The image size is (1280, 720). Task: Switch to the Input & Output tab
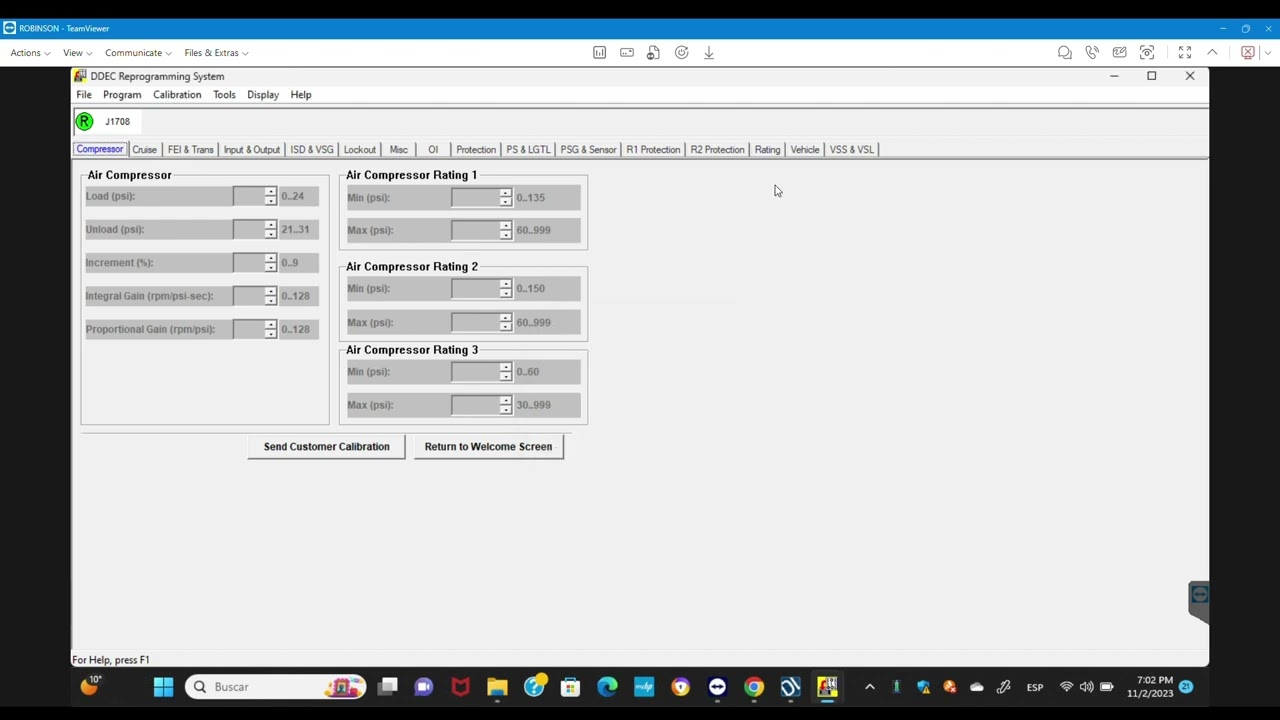(x=252, y=150)
